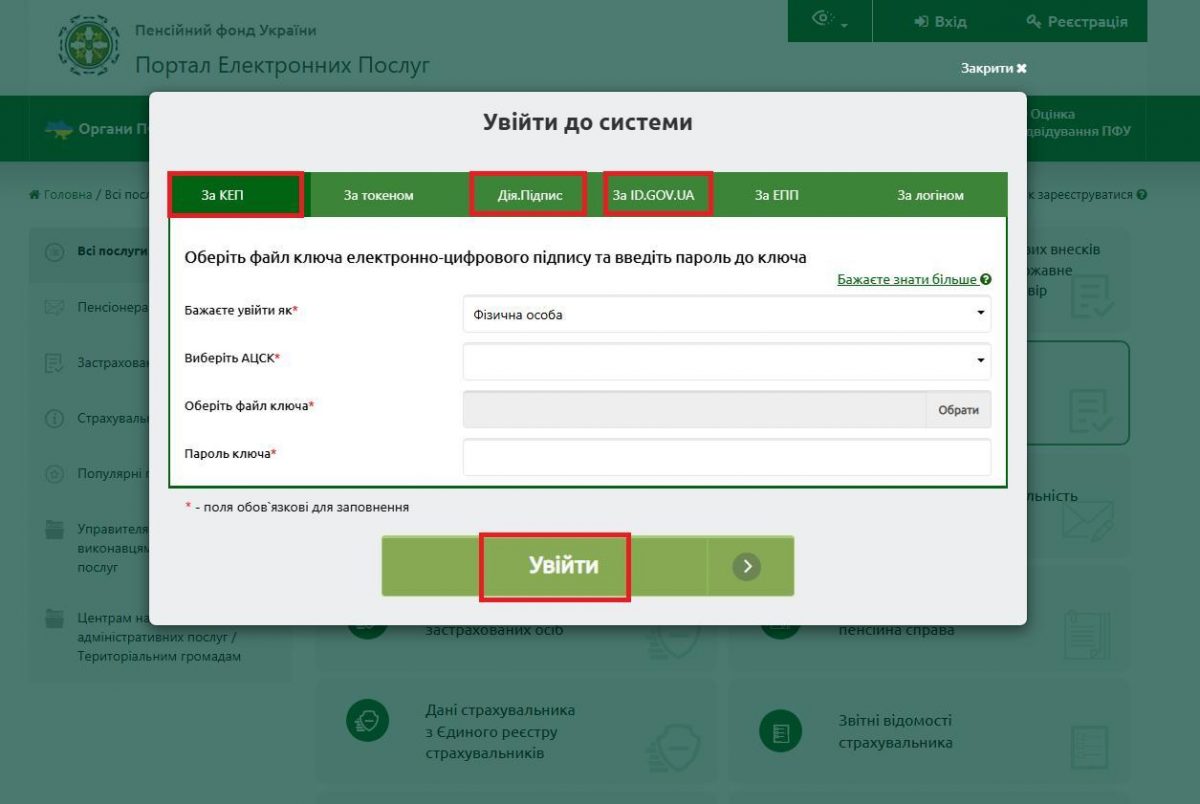The width and height of the screenshot is (1200, 804).
Task: Choose the За логіном tab
Action: click(x=930, y=195)
